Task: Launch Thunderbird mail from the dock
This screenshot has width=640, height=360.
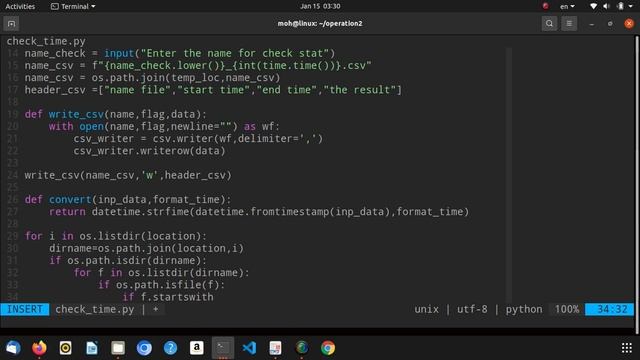Action: tap(13, 348)
